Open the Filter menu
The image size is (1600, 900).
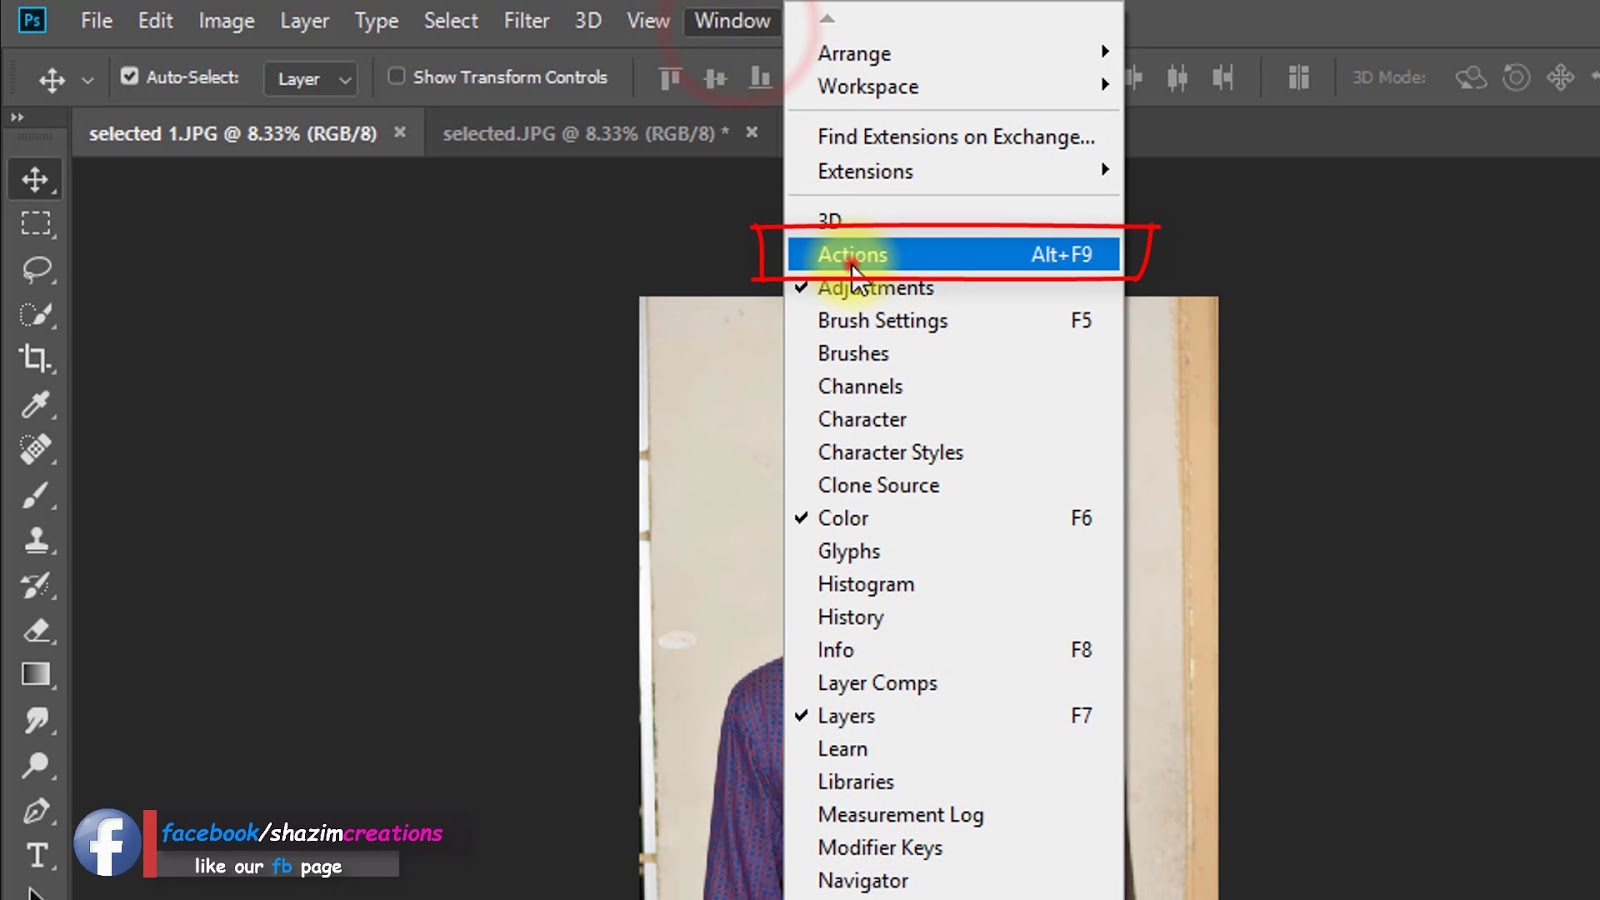pos(526,20)
